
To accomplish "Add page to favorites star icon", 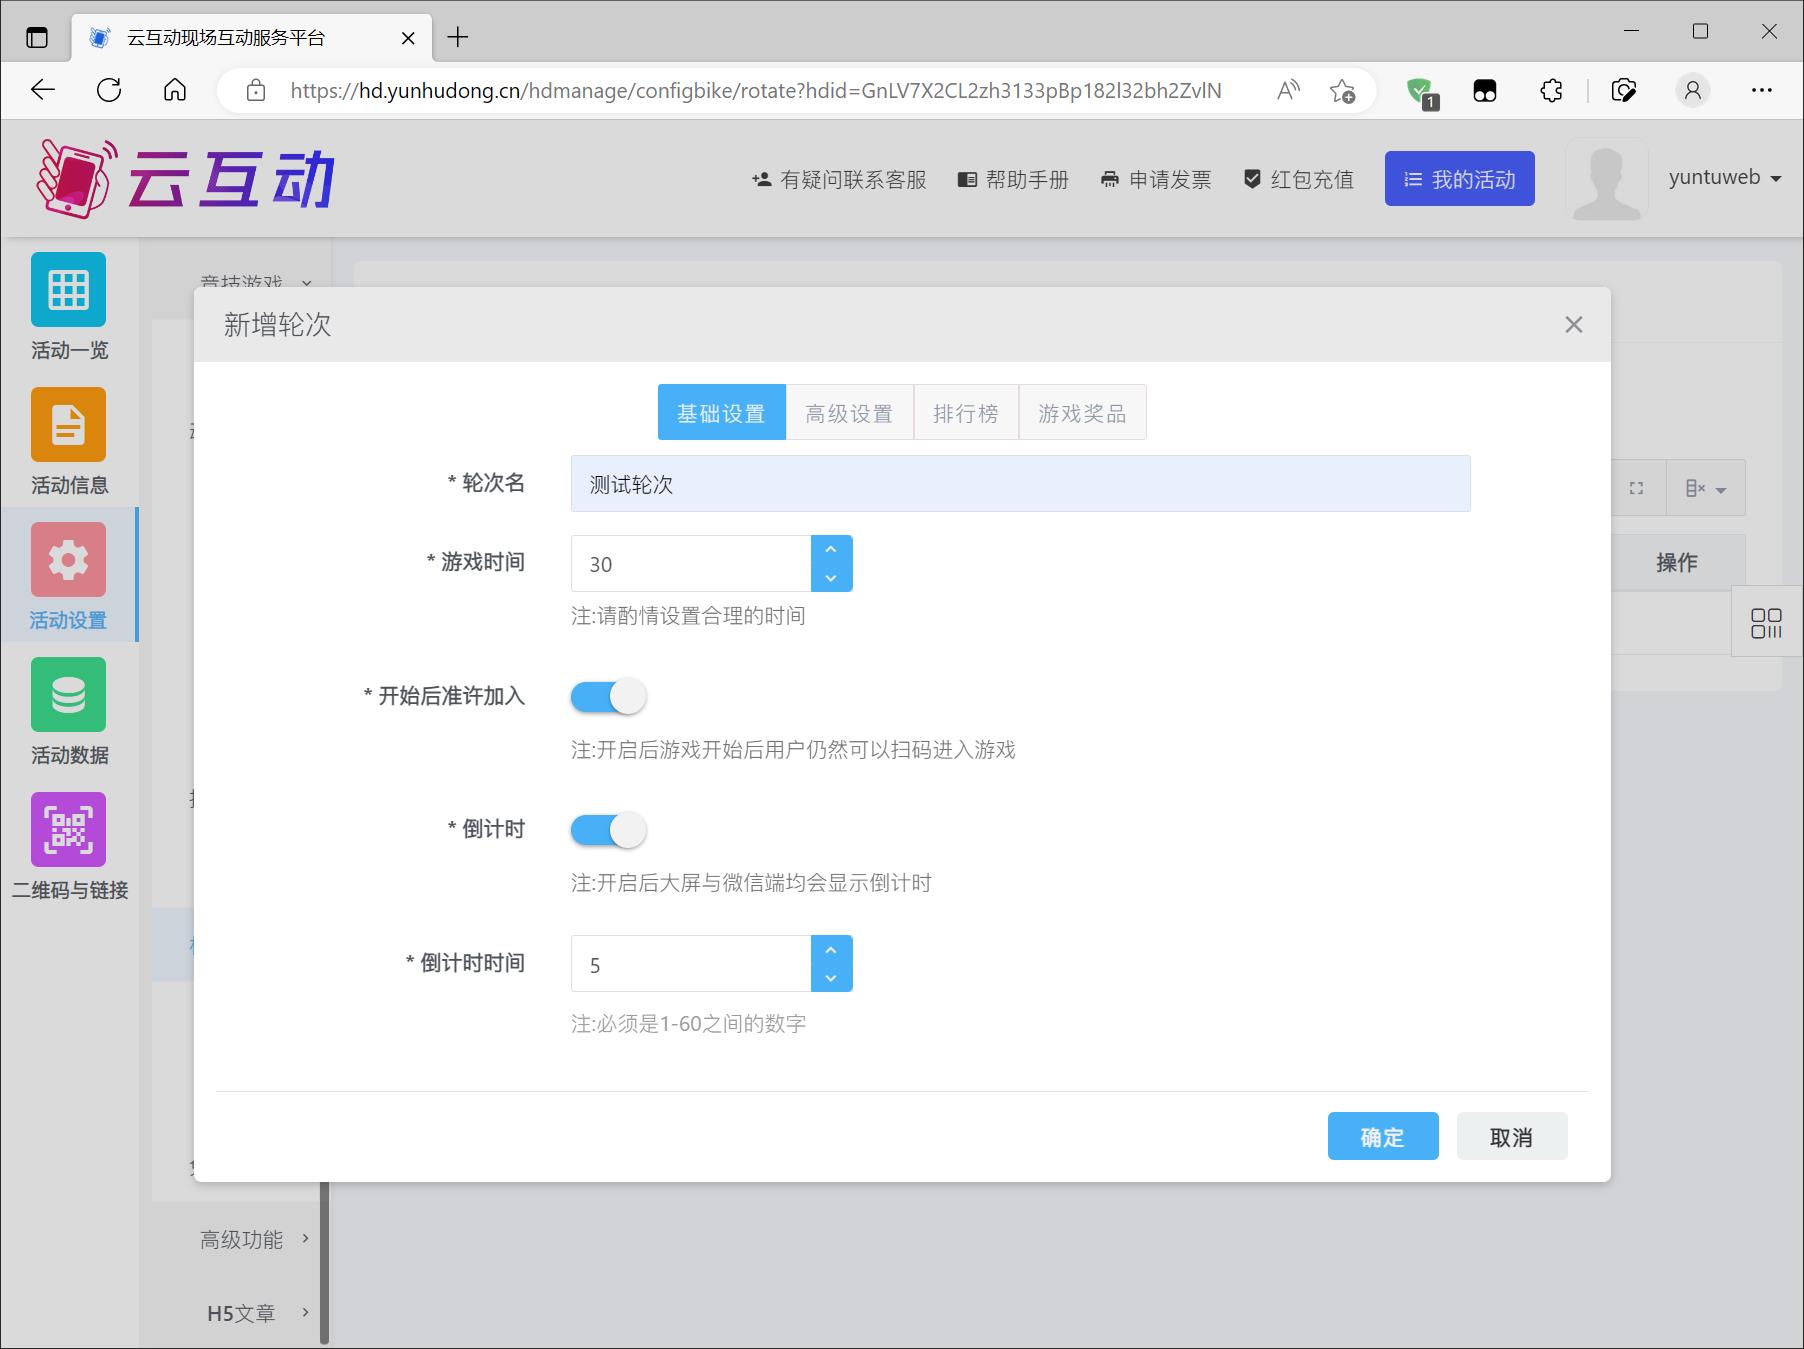I will pos(1342,91).
